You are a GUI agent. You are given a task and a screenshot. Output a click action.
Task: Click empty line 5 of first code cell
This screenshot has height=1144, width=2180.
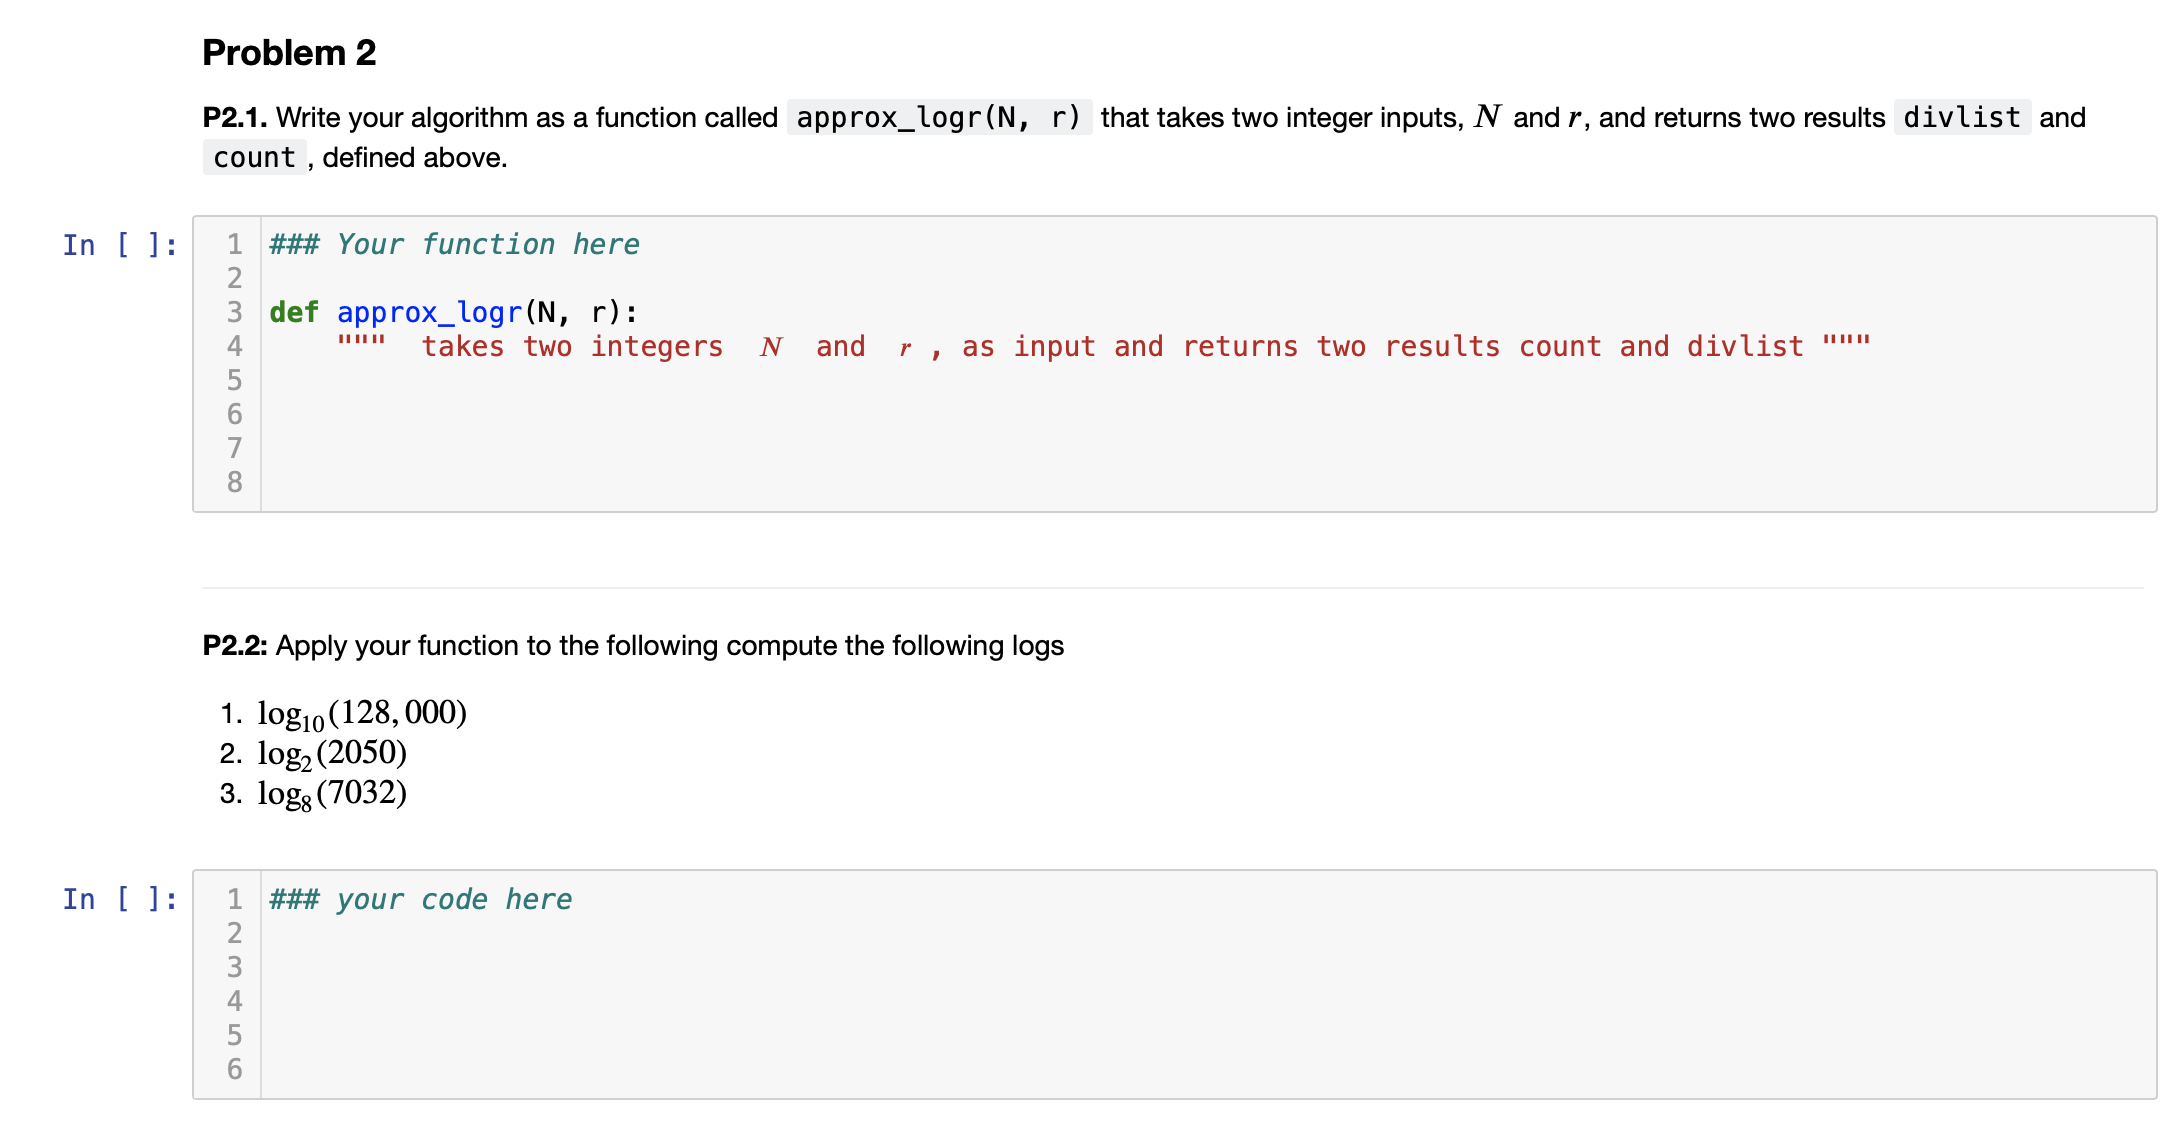pyautogui.click(x=700, y=381)
